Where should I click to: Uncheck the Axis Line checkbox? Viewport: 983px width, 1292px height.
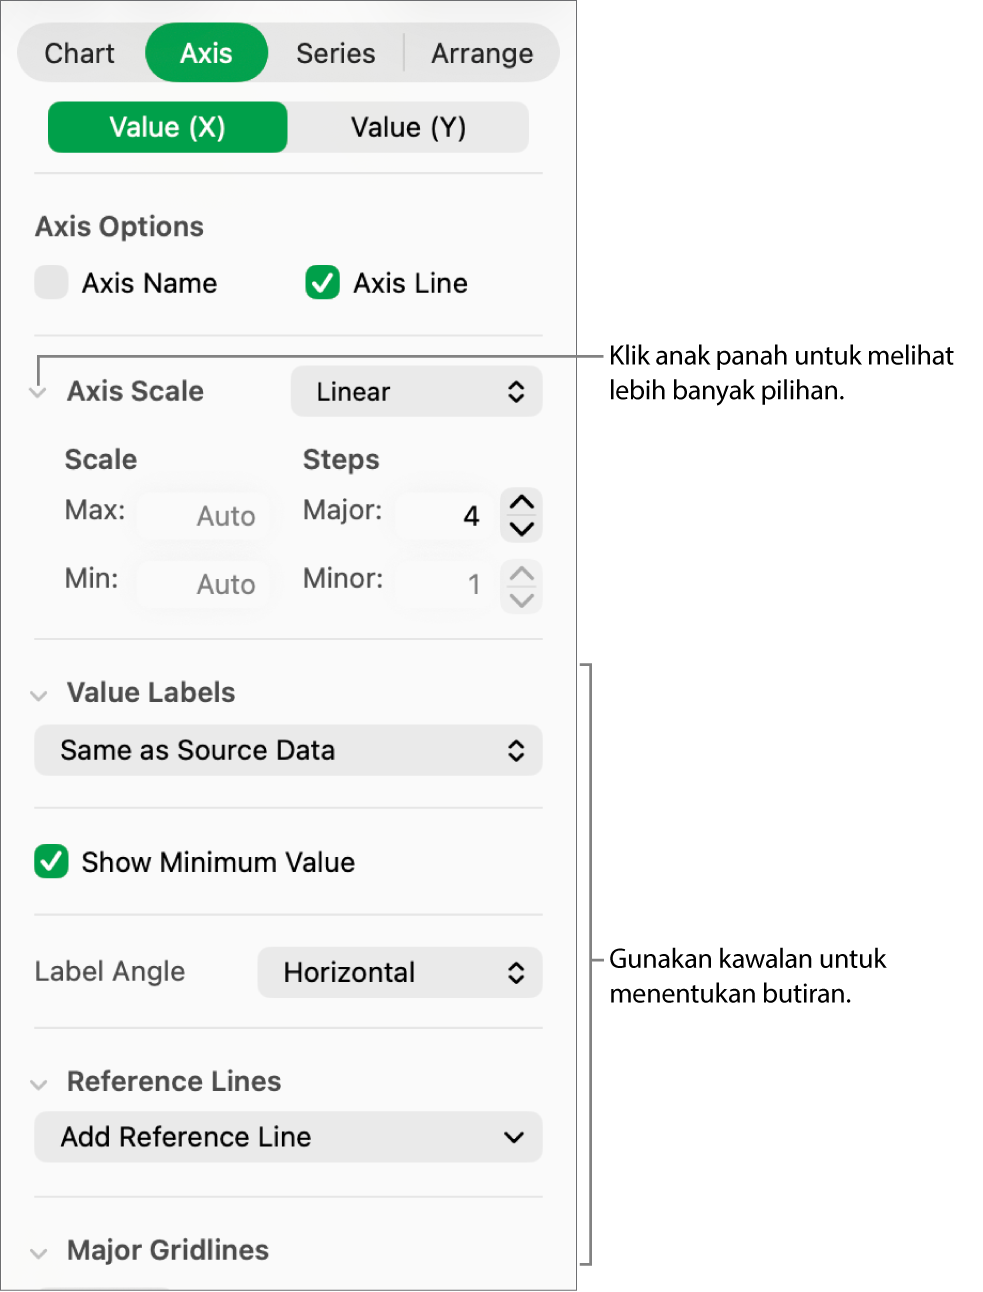click(x=323, y=283)
